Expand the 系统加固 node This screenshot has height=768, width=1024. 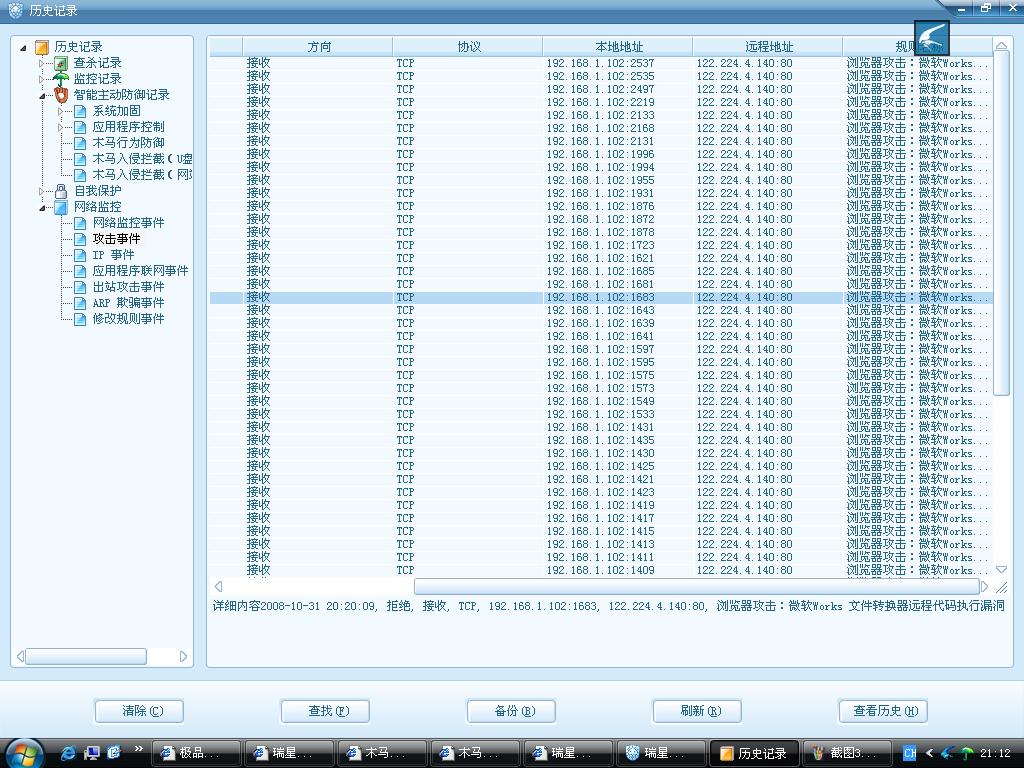(61, 111)
